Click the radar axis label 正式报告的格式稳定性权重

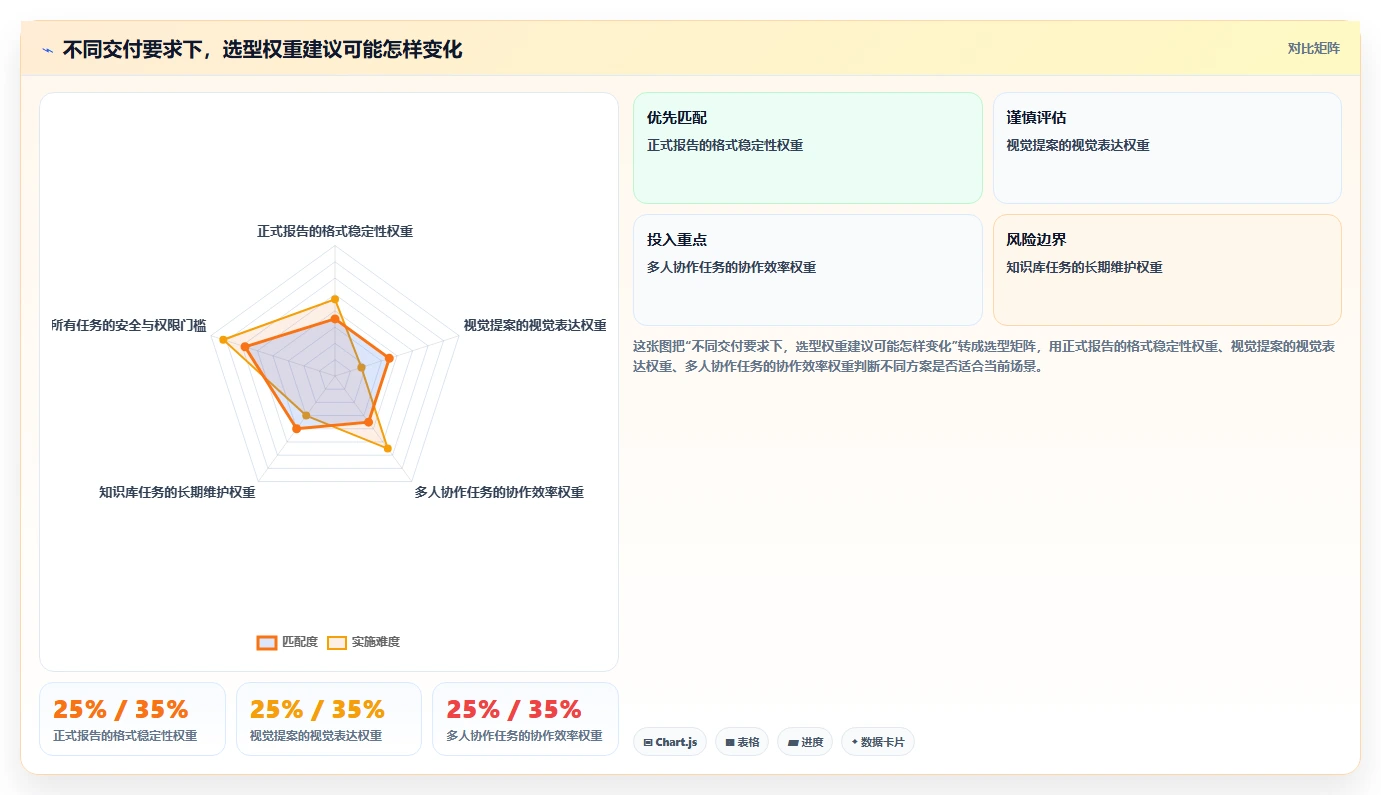pos(335,231)
